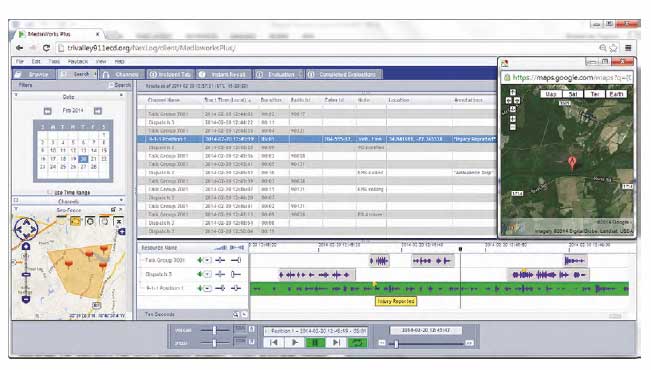The width and height of the screenshot is (651, 370).
Task: Open the Search tab dropdown arrow
Action: click(x=95, y=74)
